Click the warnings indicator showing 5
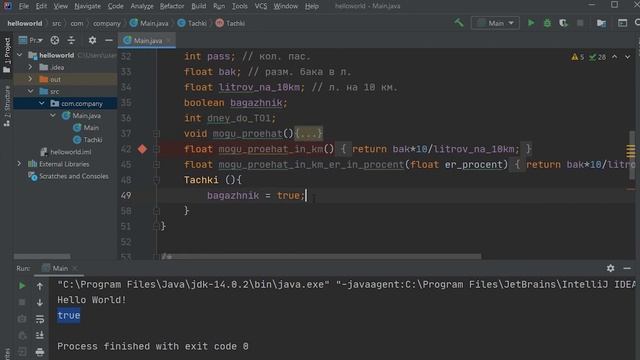Viewport: 640px width, 360px height. (578, 57)
